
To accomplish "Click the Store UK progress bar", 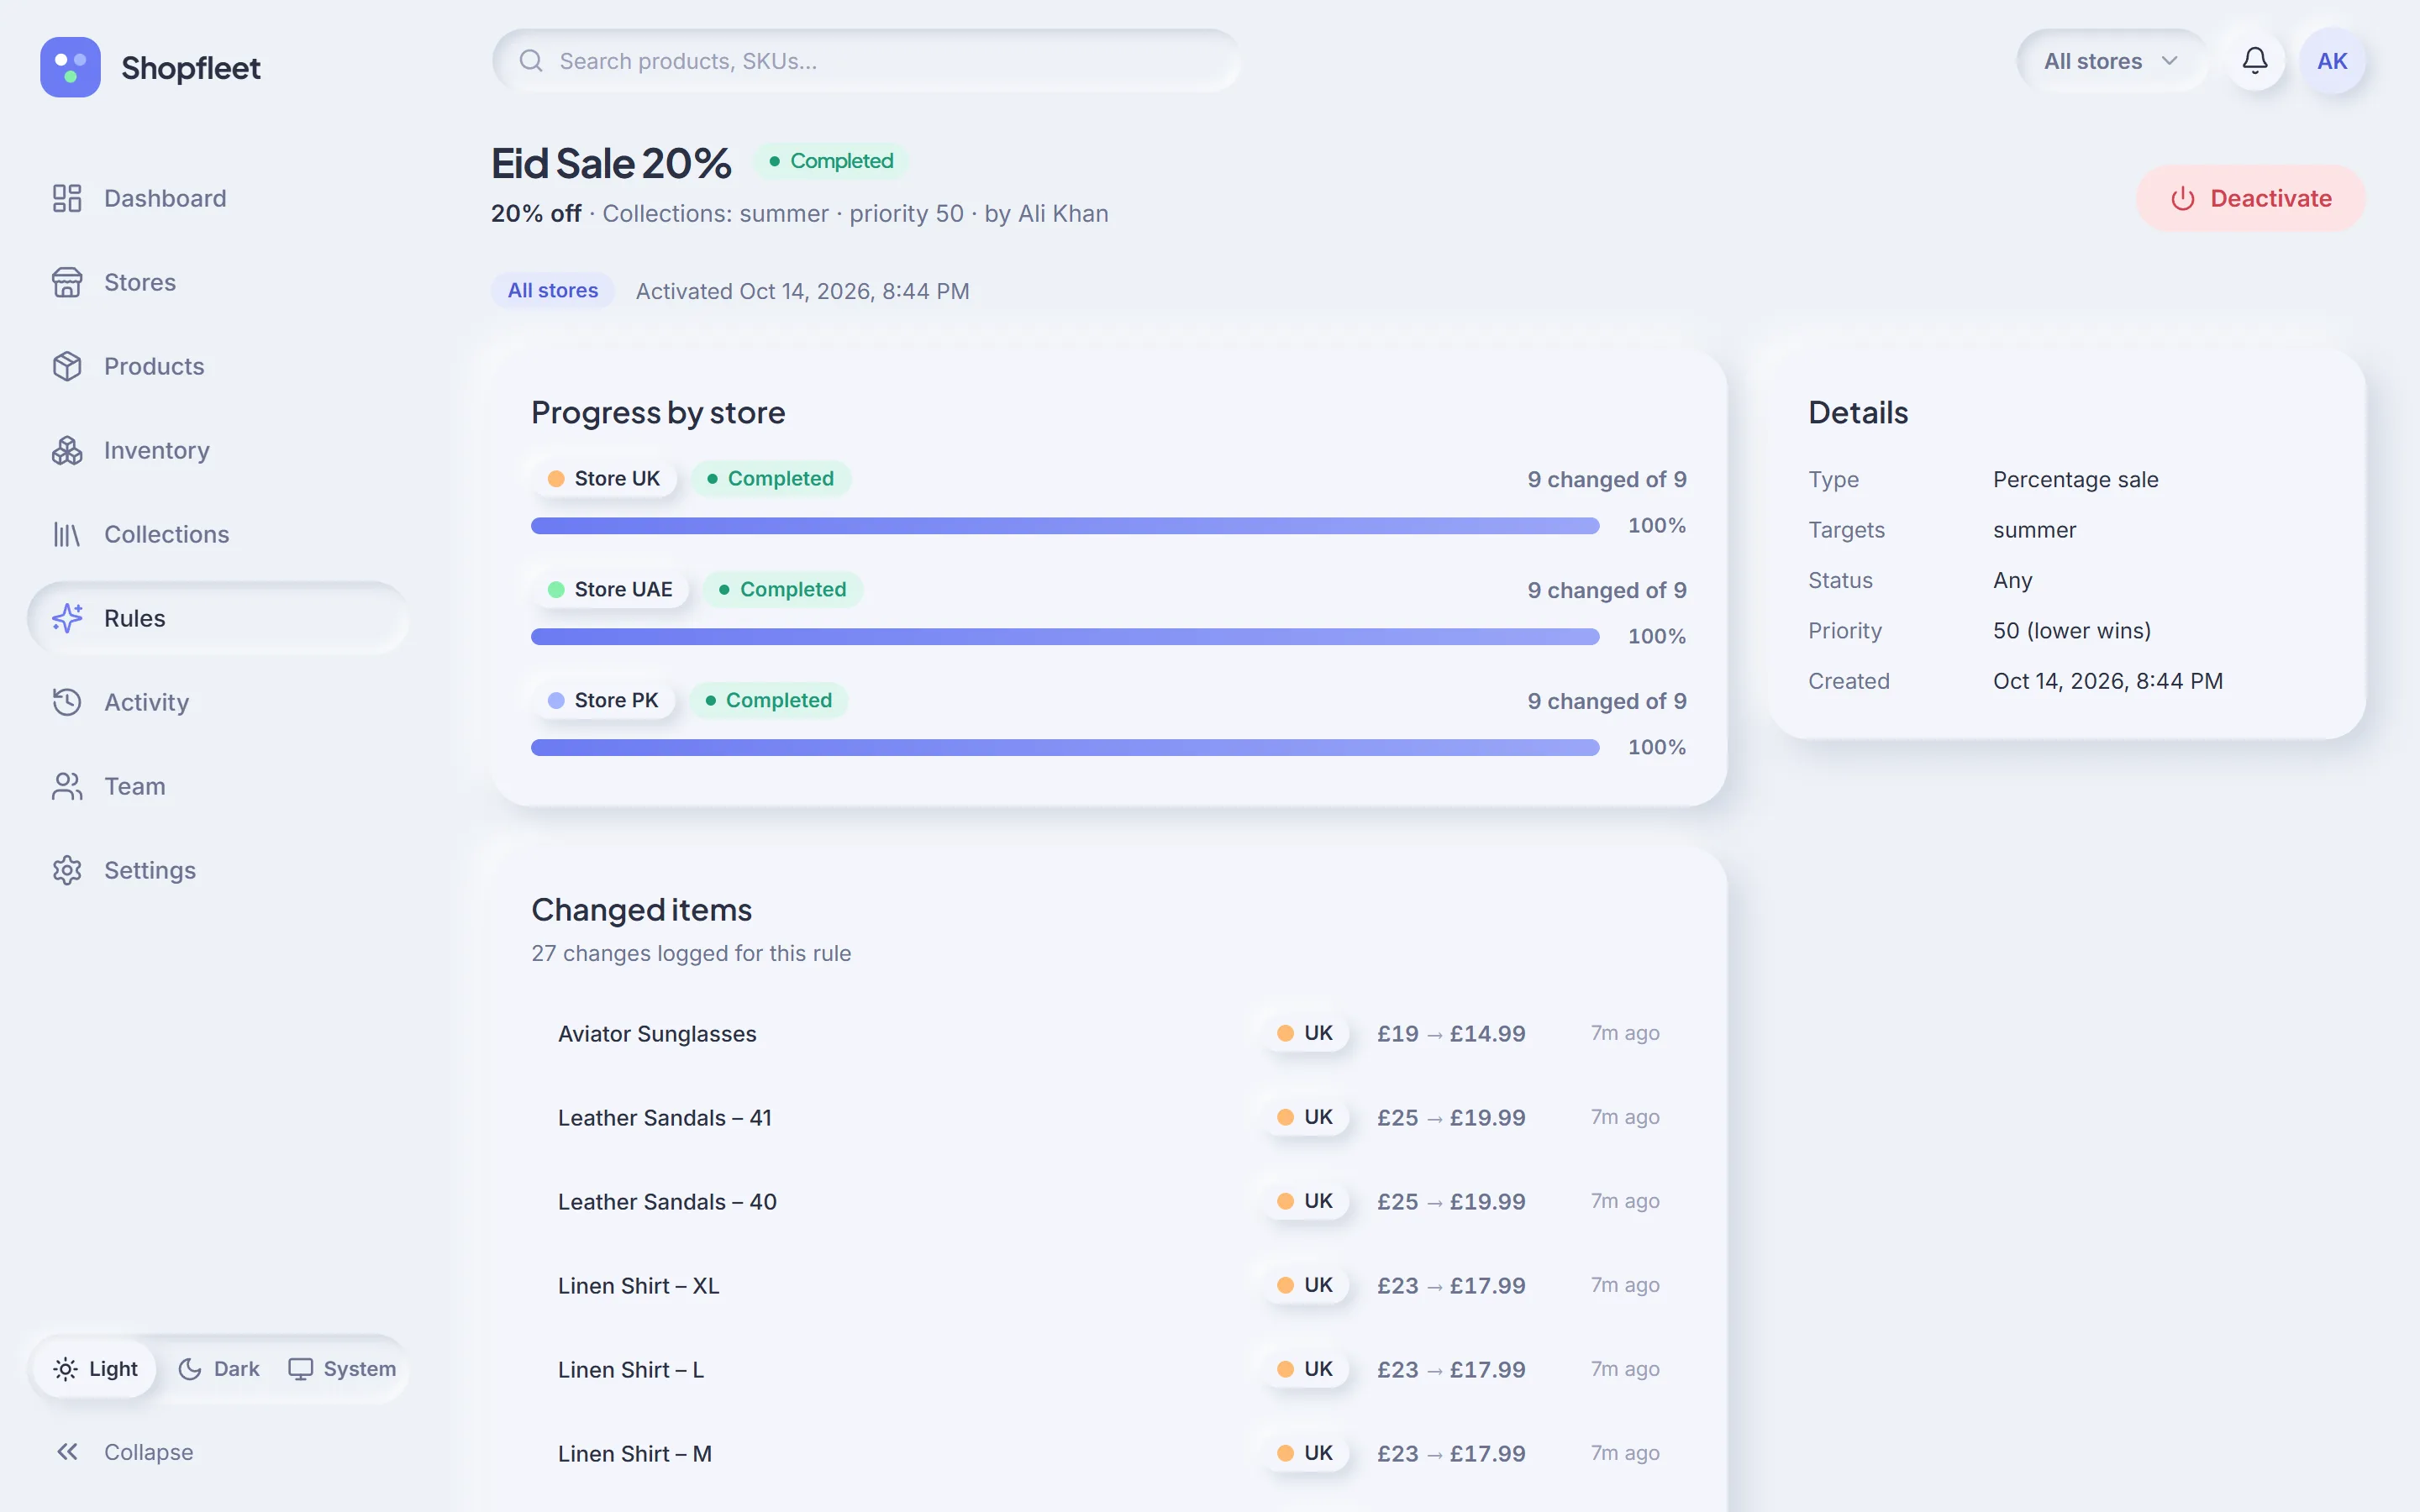I will (1065, 526).
